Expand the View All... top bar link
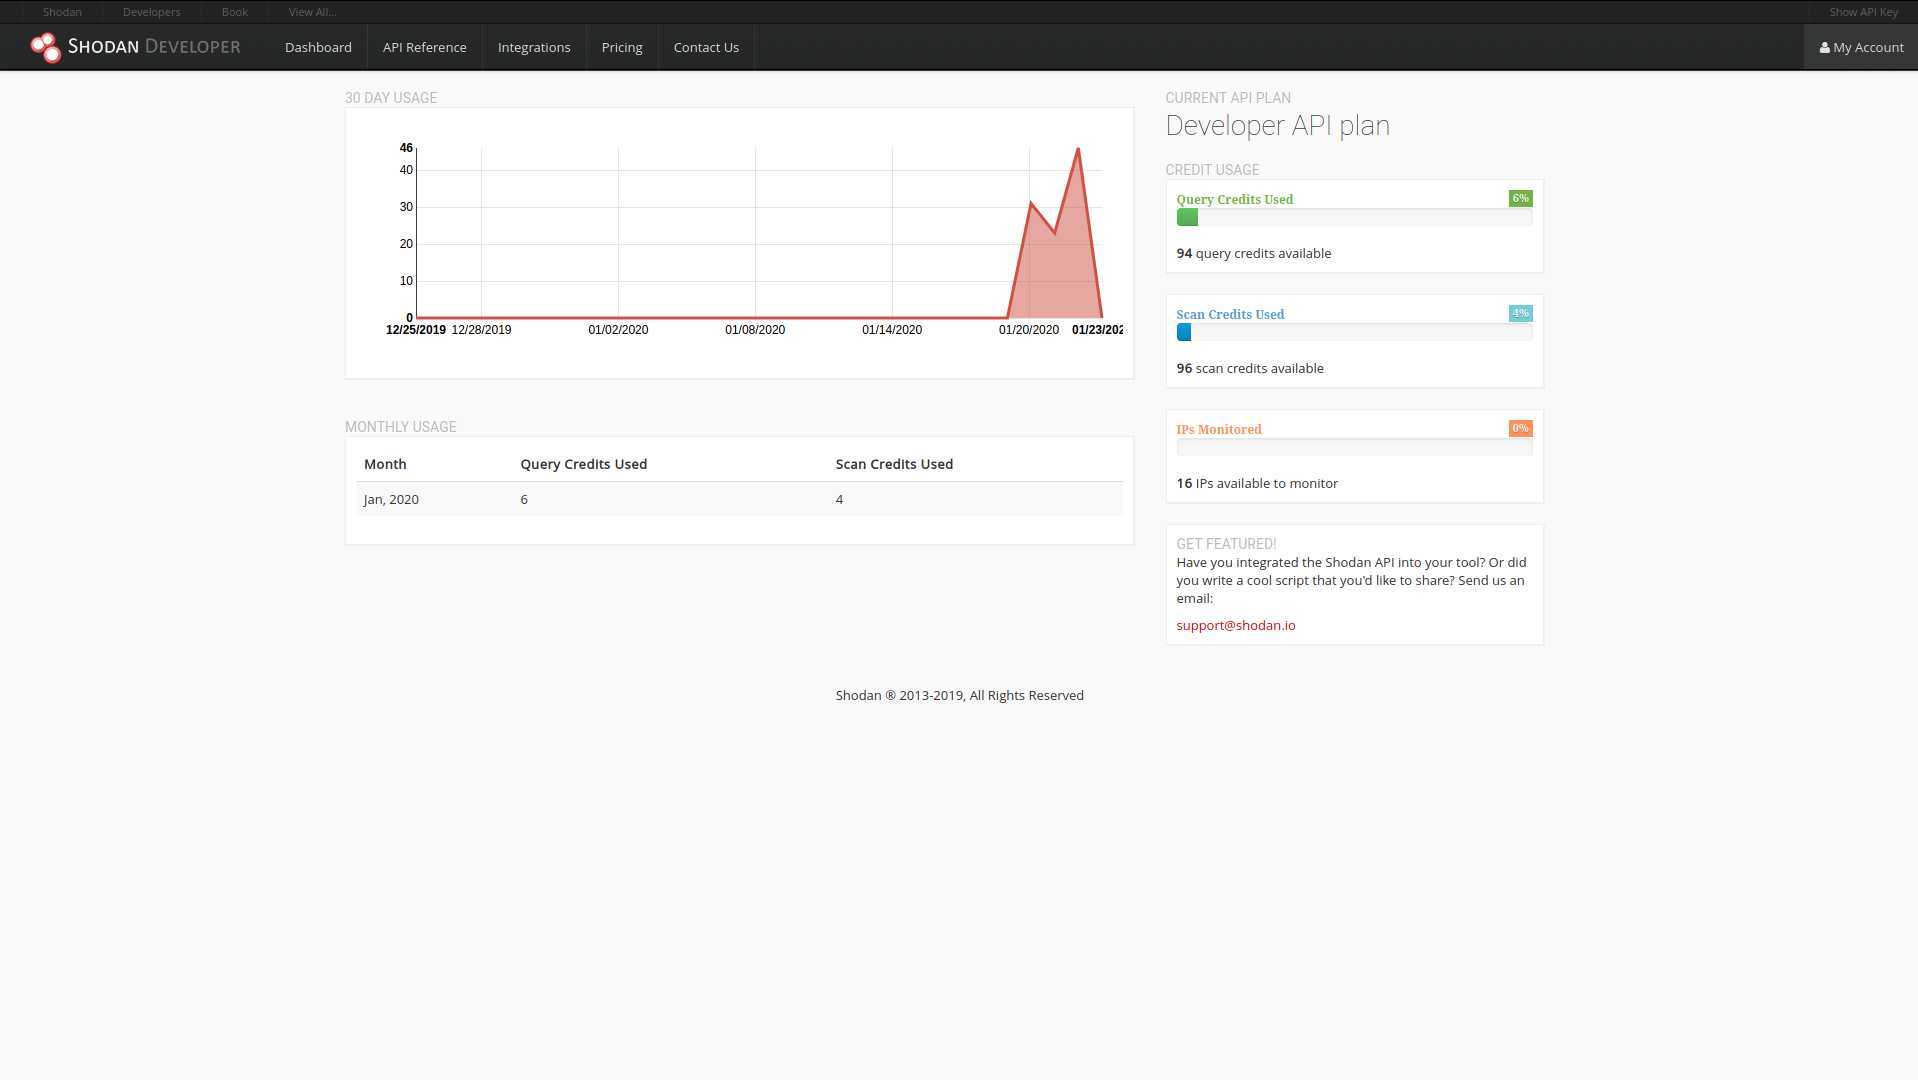This screenshot has height=1080, width=1918. [312, 12]
